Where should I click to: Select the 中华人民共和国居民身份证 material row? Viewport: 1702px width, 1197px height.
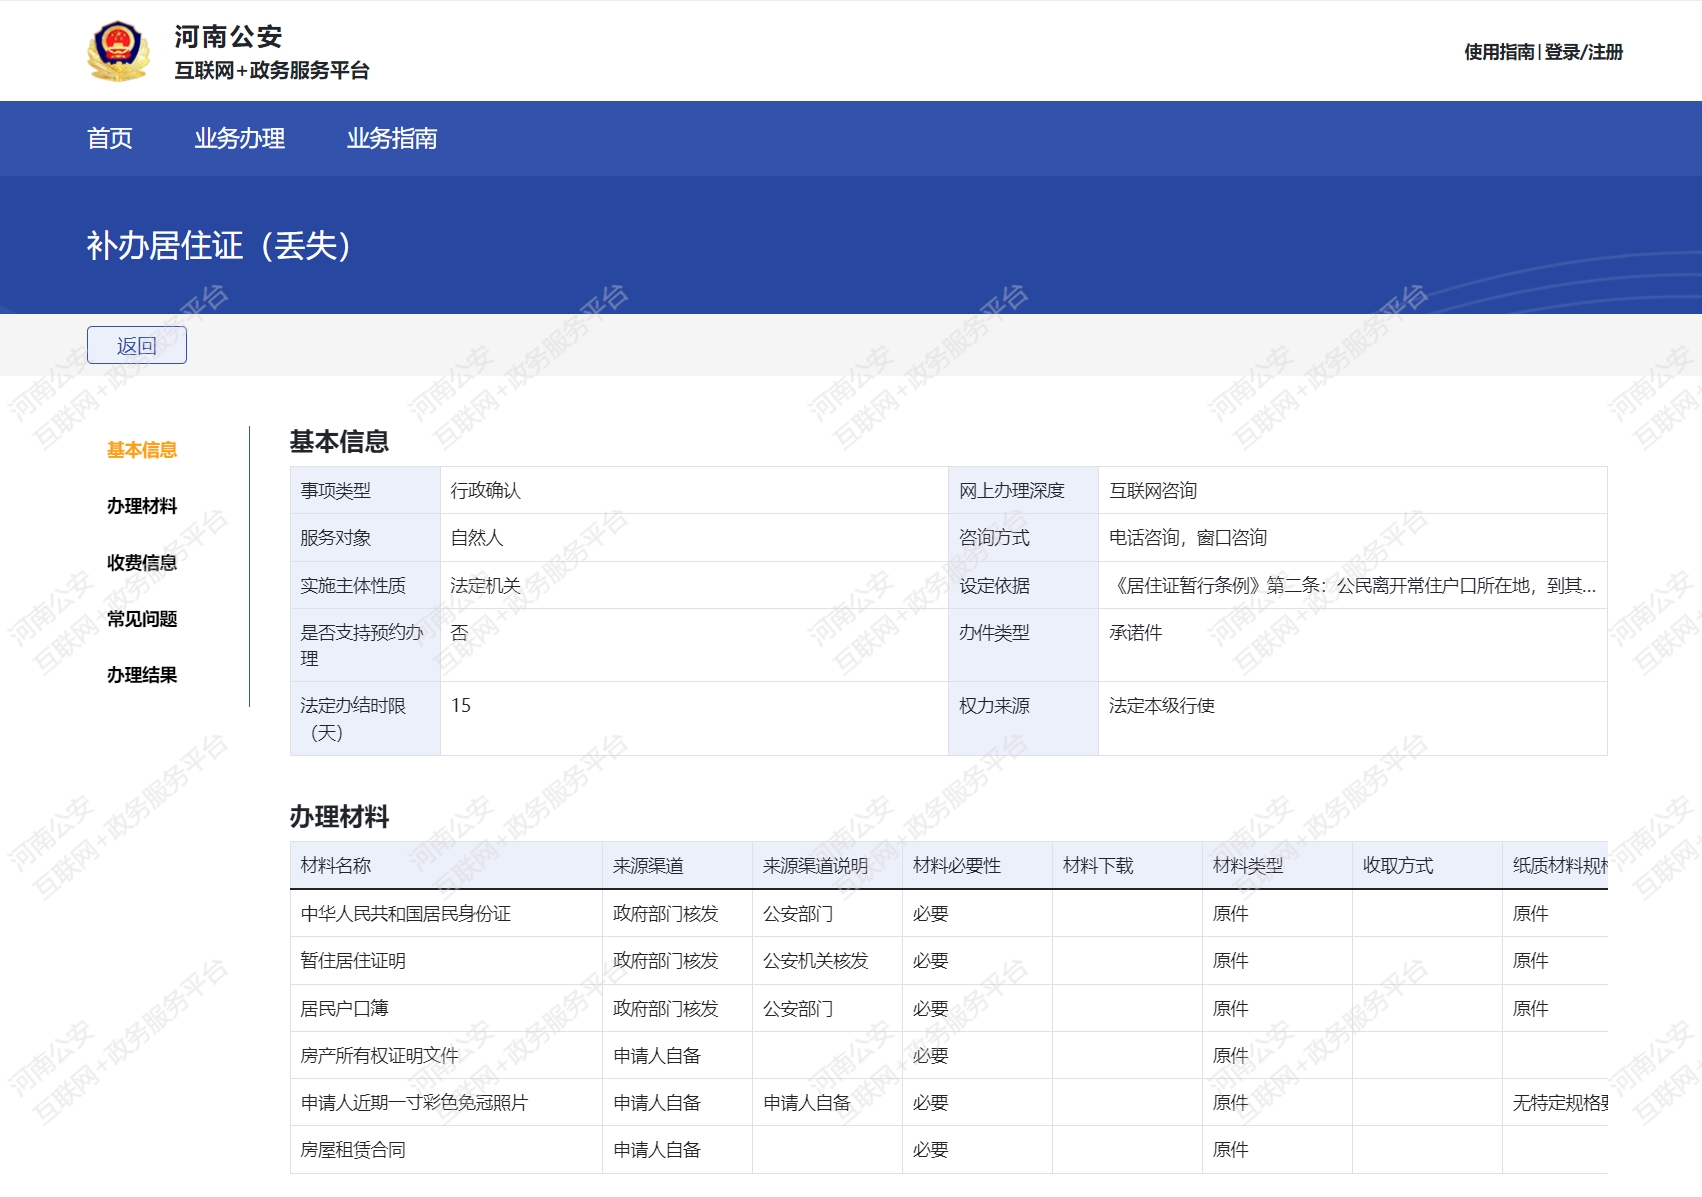[x=406, y=914]
